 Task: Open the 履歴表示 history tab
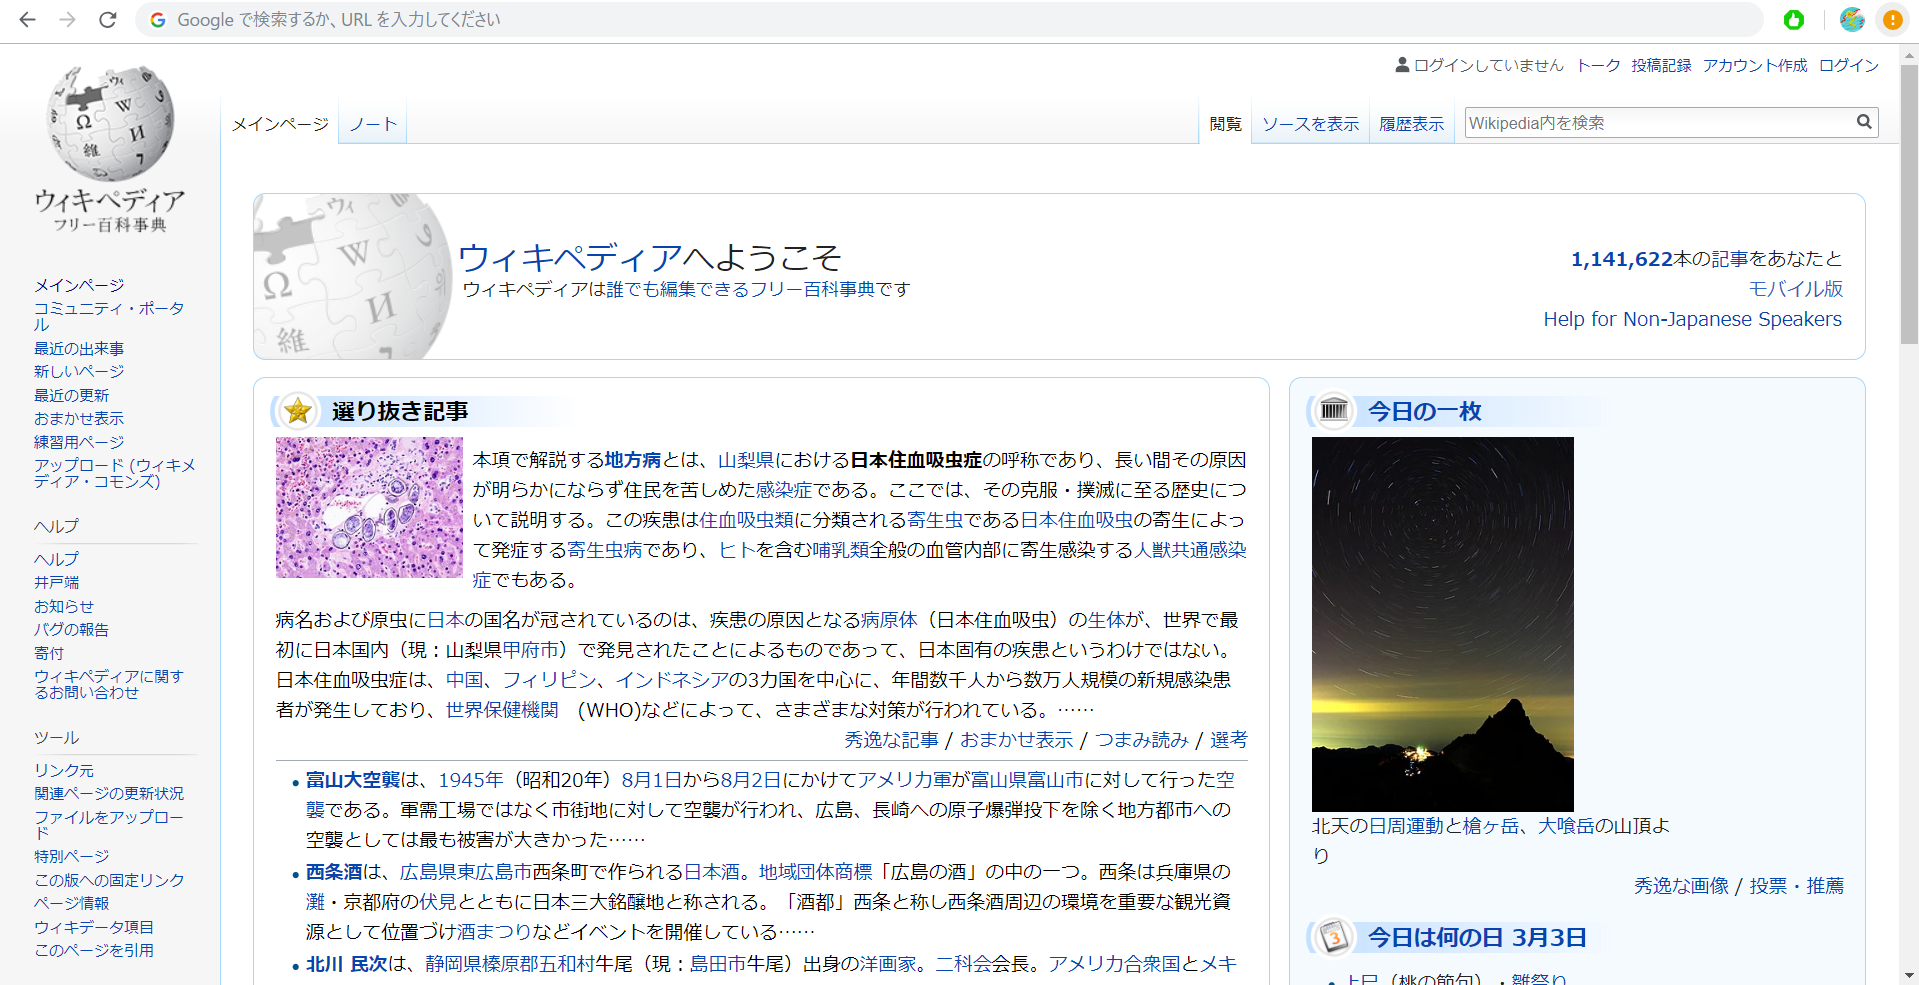click(x=1411, y=124)
